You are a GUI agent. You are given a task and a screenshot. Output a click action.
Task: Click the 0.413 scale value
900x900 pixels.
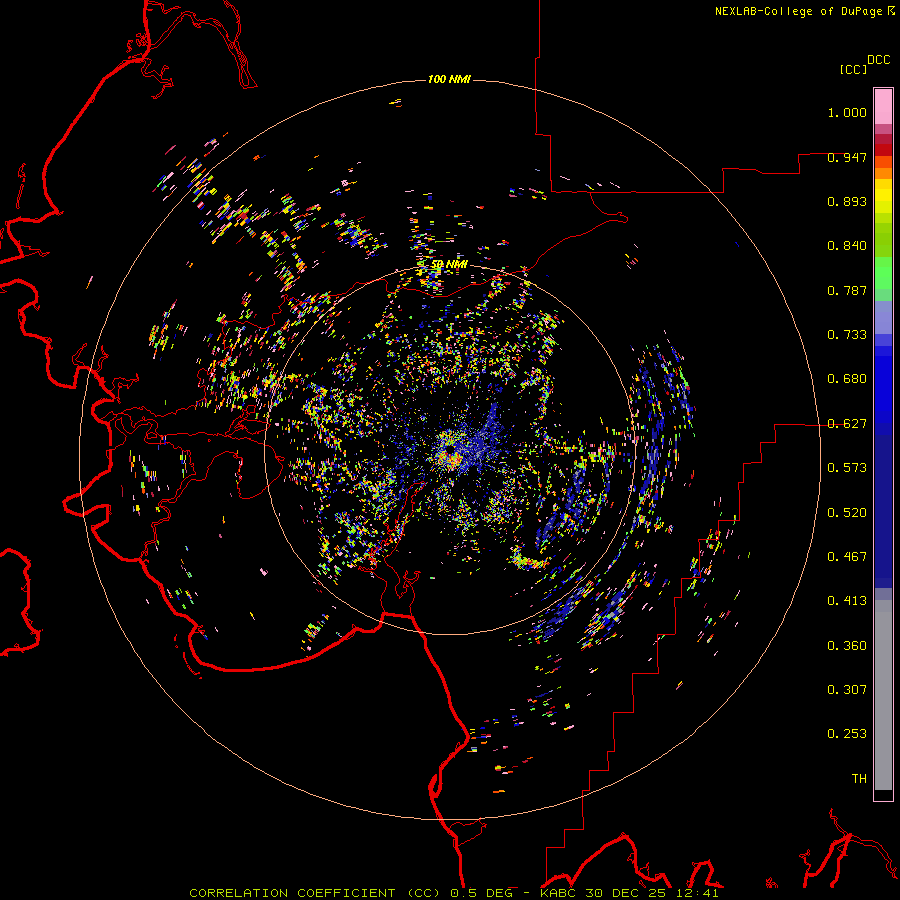pyautogui.click(x=847, y=601)
